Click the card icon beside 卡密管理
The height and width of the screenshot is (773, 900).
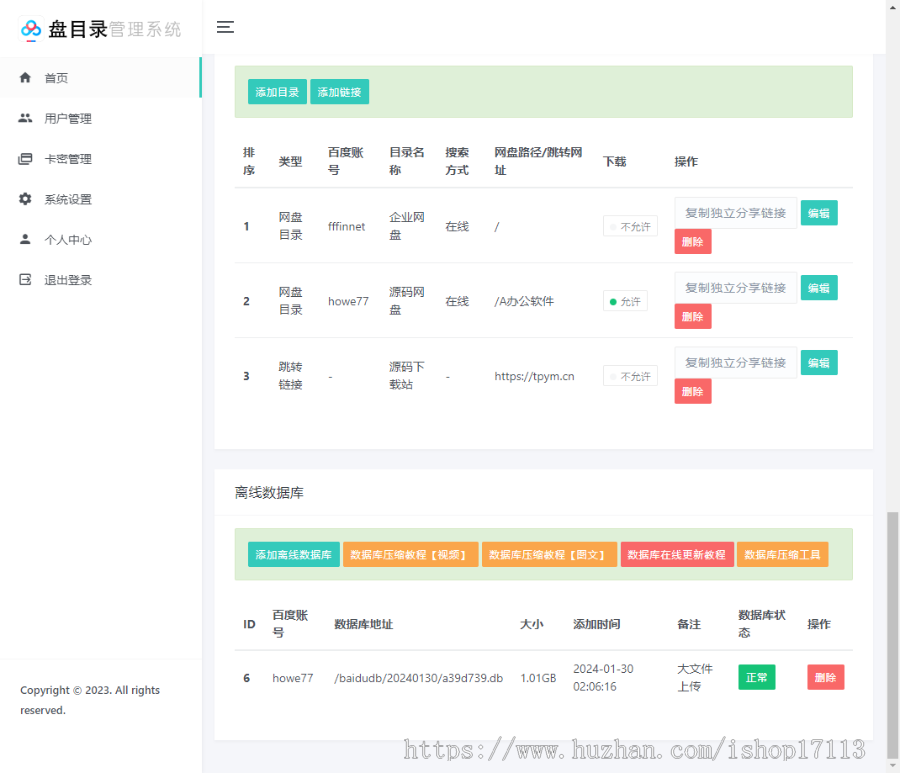pos(25,159)
